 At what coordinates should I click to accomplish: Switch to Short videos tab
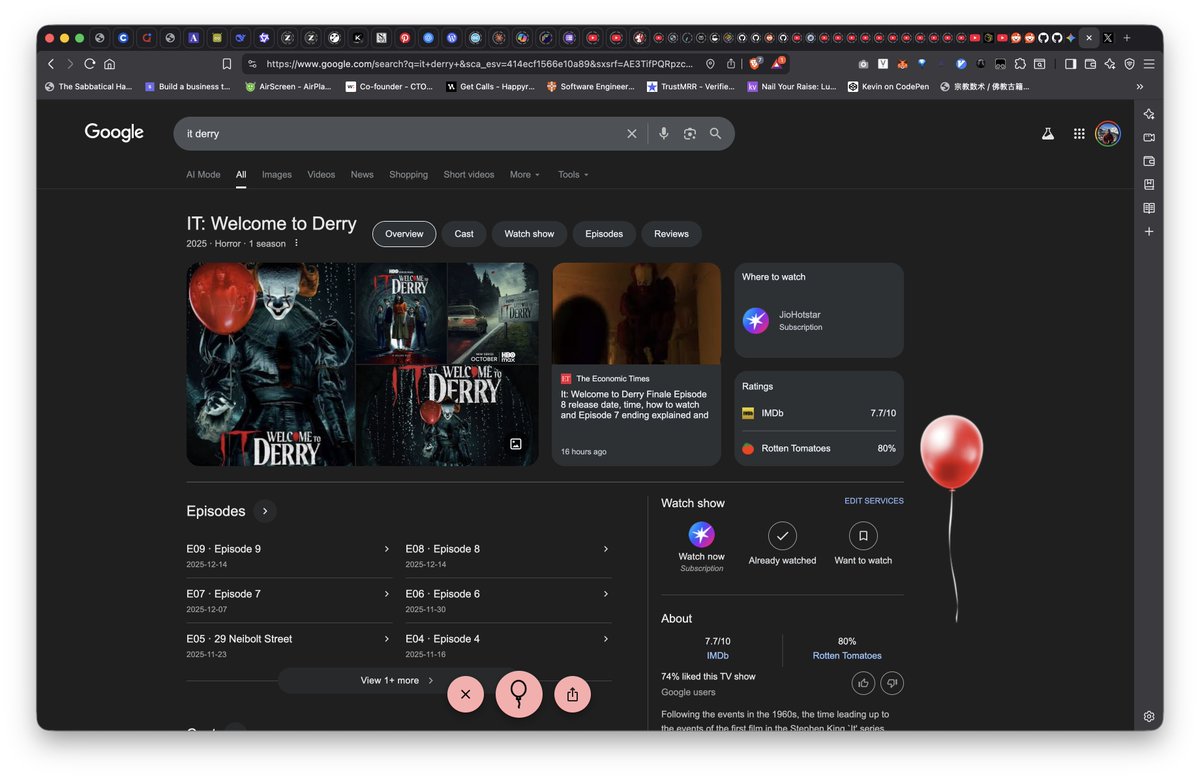pos(469,175)
